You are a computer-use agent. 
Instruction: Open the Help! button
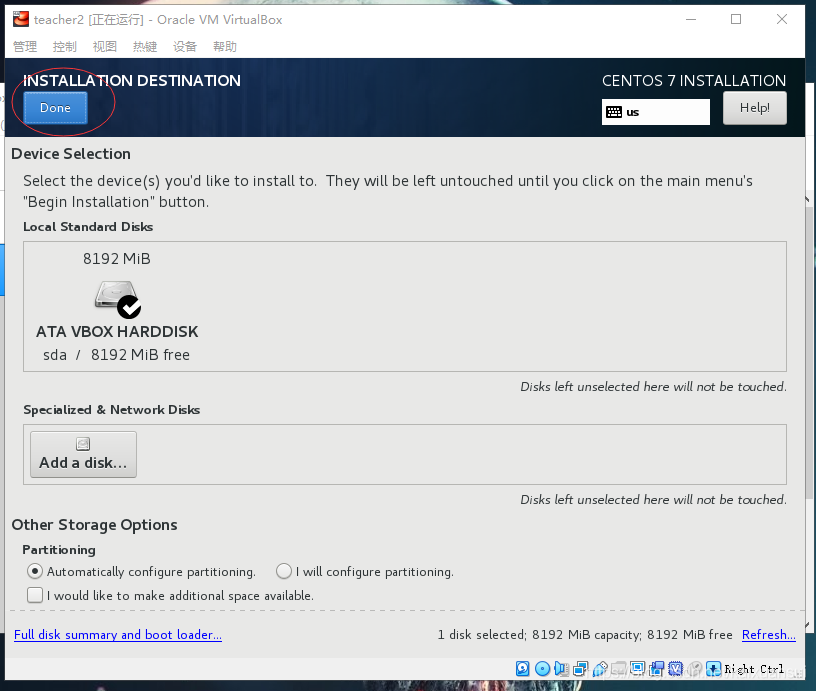point(755,108)
